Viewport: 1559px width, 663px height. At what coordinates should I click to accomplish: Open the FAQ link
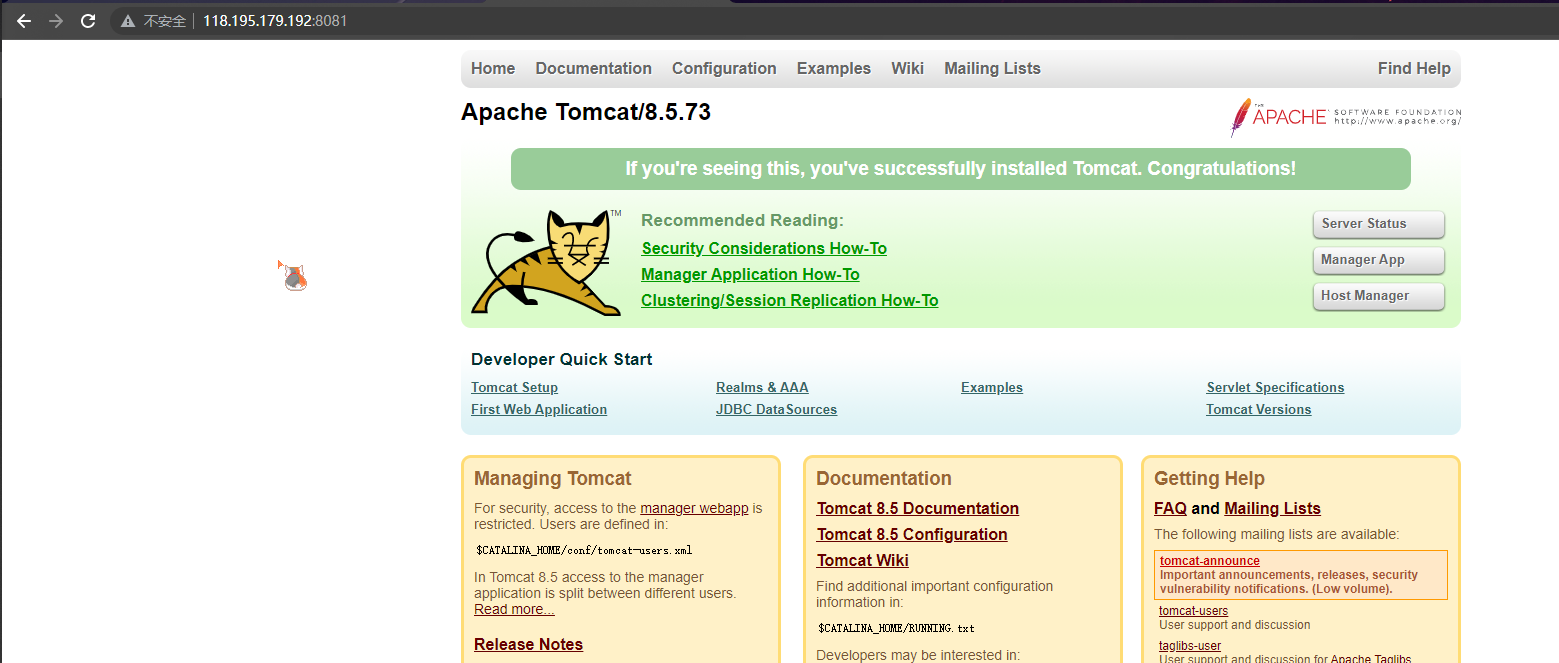point(1170,509)
